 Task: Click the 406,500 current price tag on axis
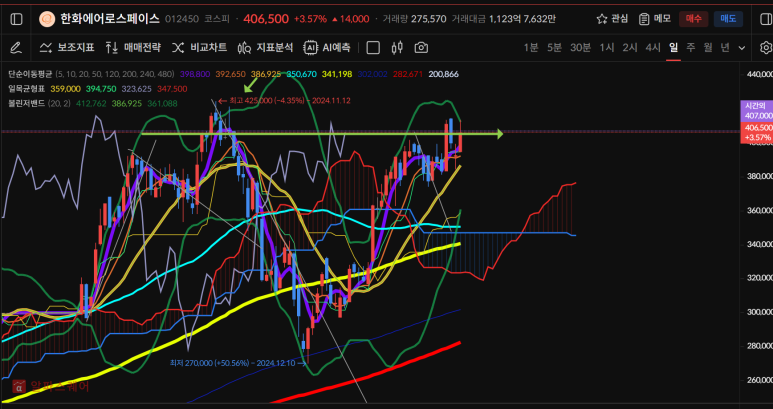click(756, 132)
